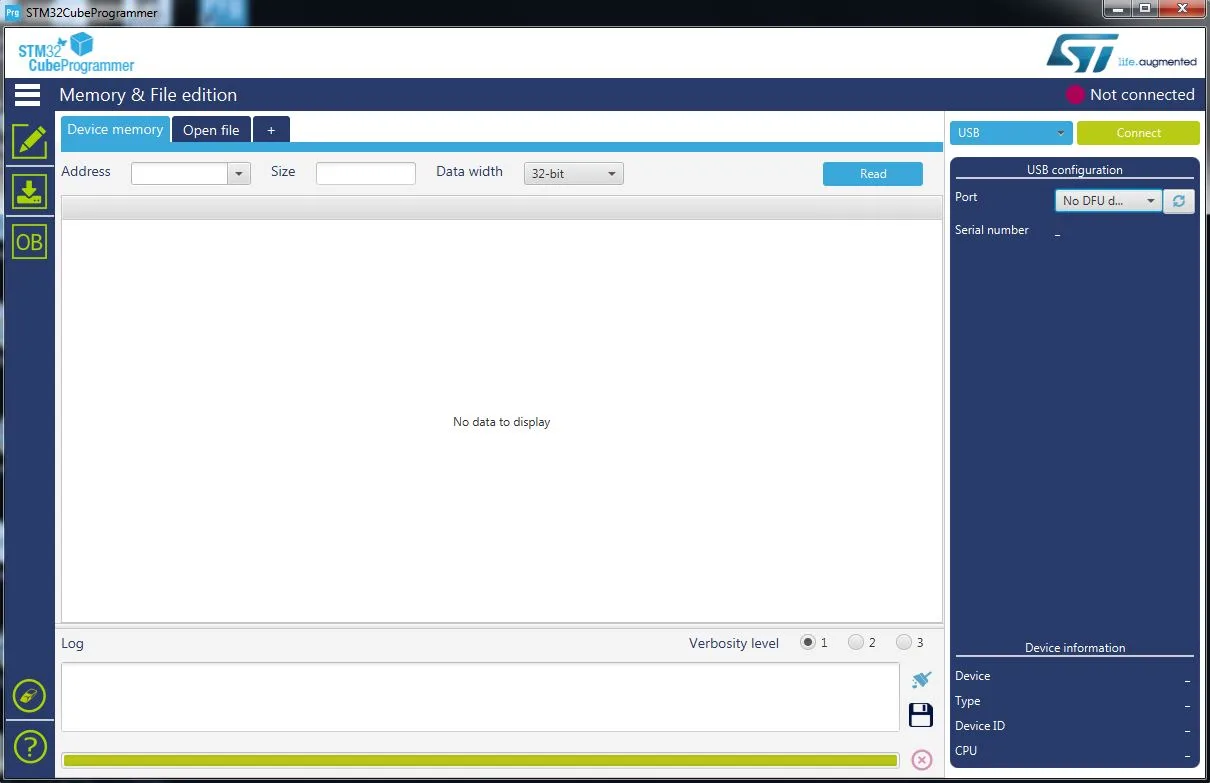Click the full chip erase icon
The height and width of the screenshot is (783, 1210).
point(29,695)
